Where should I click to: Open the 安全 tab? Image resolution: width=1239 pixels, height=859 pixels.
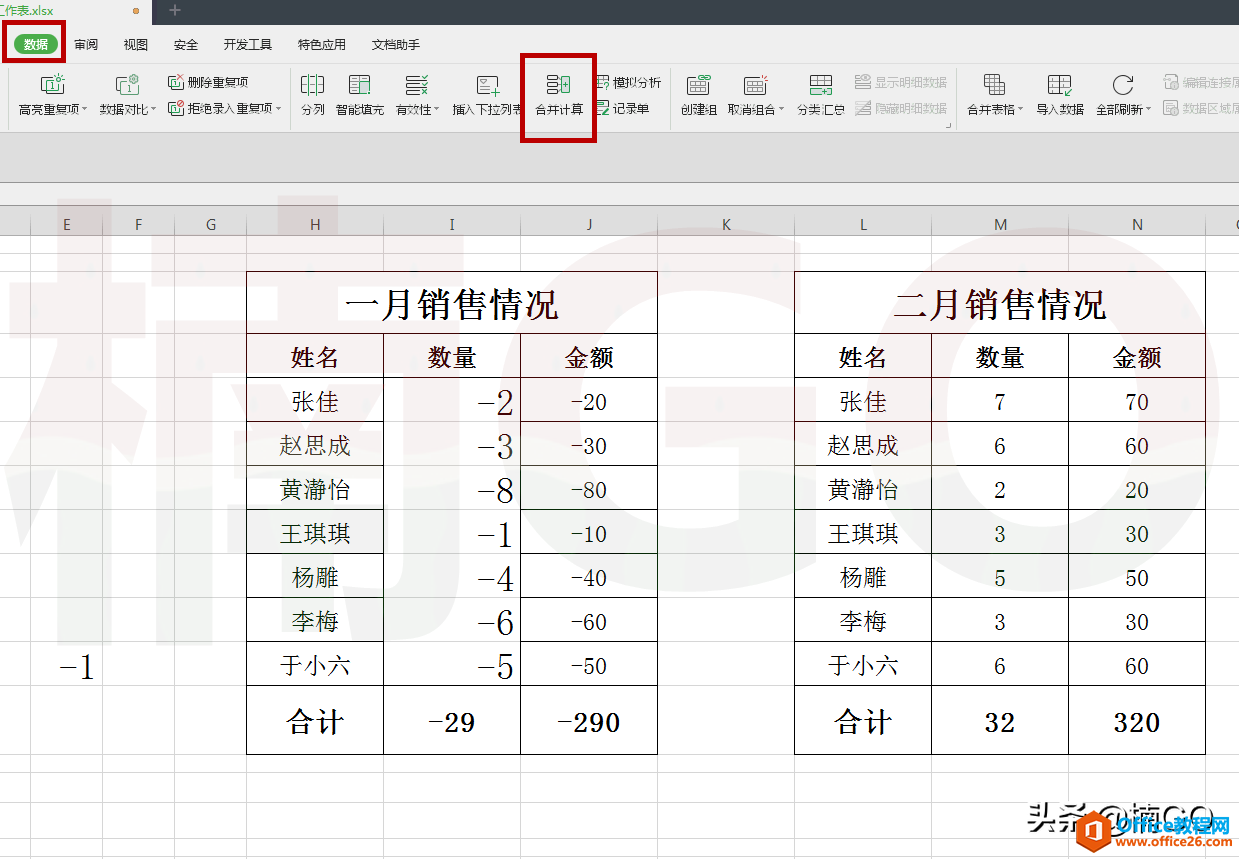tap(186, 45)
